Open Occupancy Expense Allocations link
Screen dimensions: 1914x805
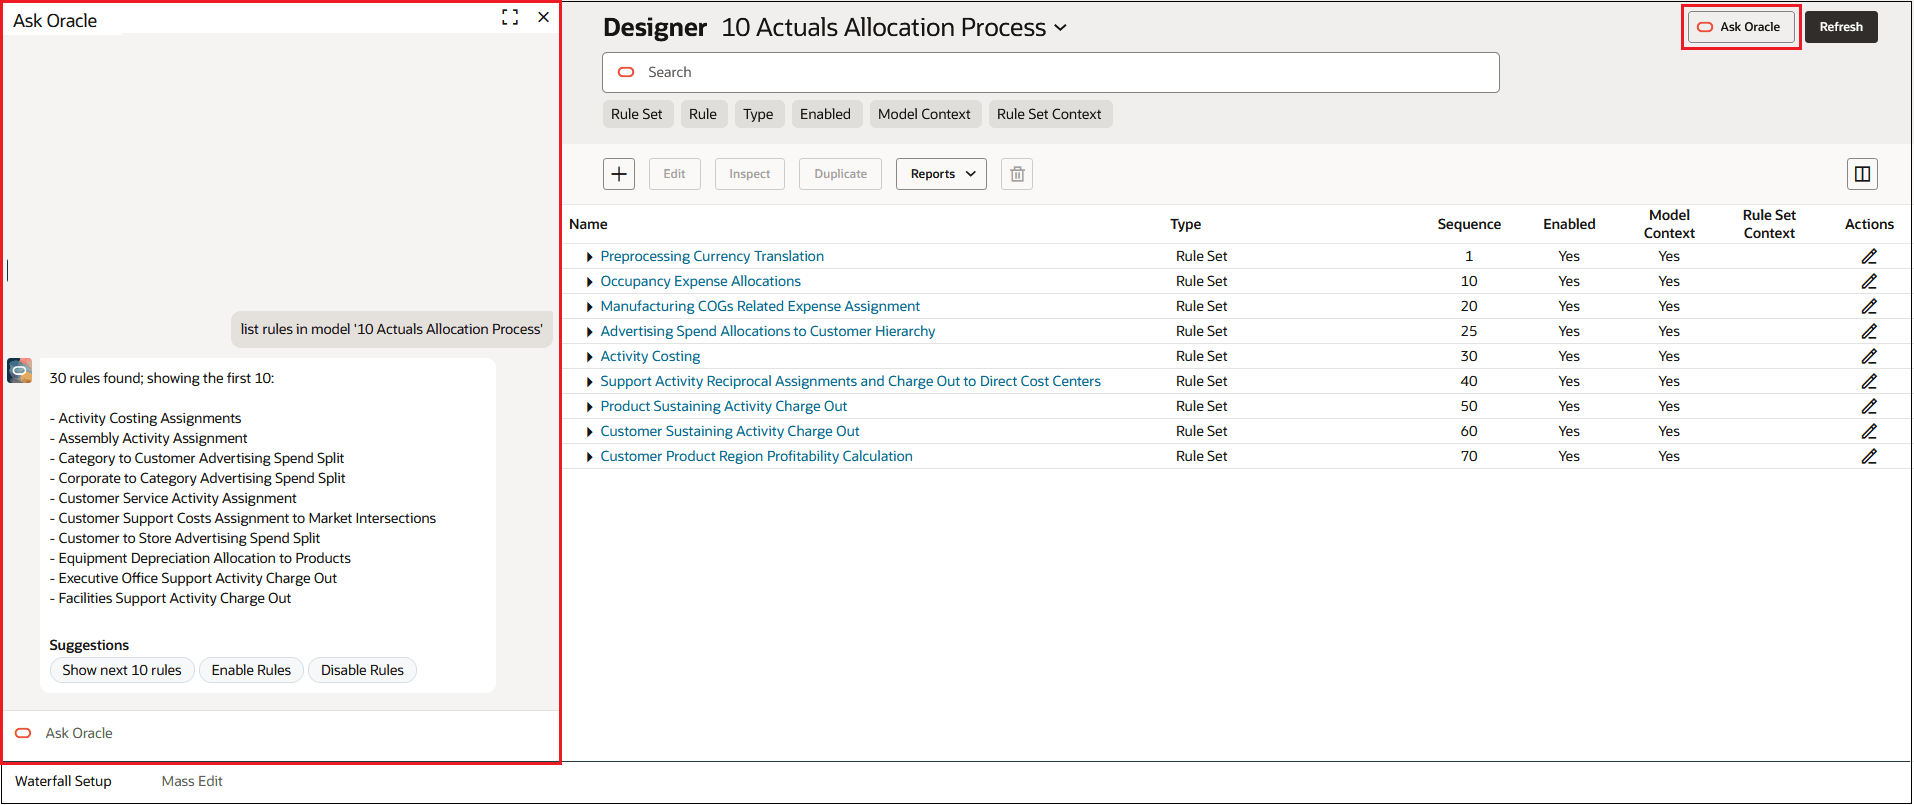click(700, 281)
